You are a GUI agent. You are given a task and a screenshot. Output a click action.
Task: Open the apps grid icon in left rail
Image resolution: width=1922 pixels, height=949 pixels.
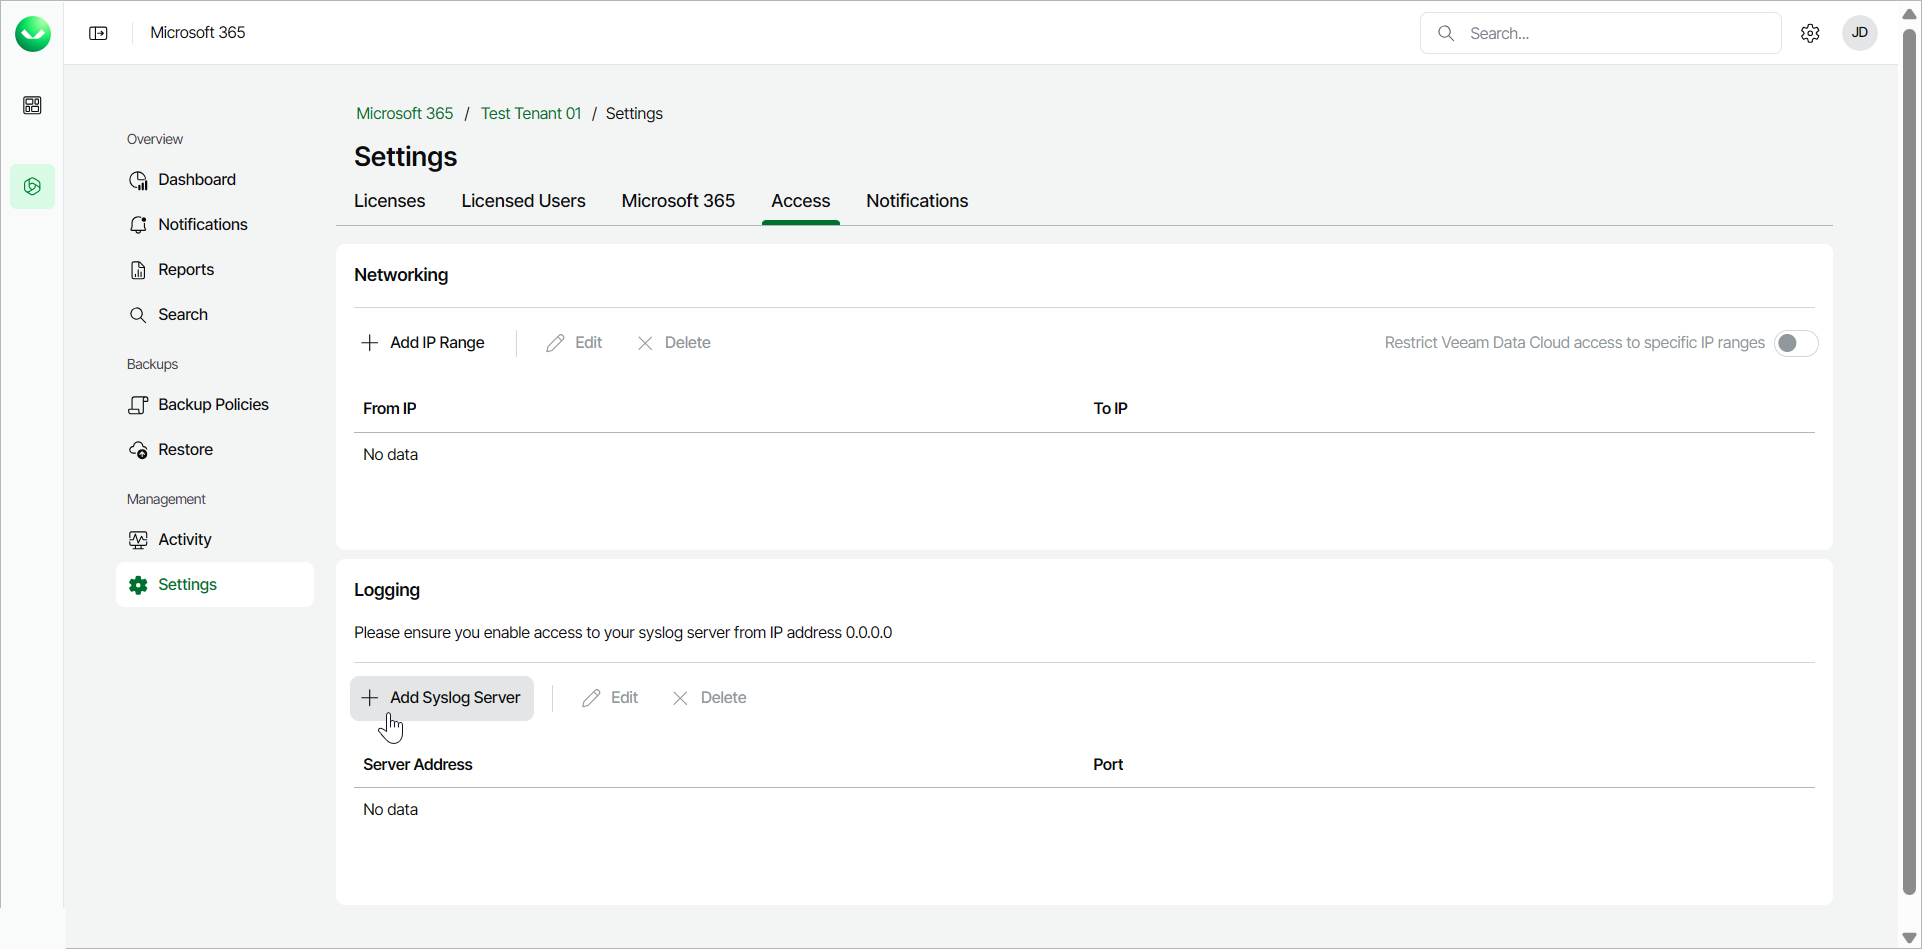point(32,105)
